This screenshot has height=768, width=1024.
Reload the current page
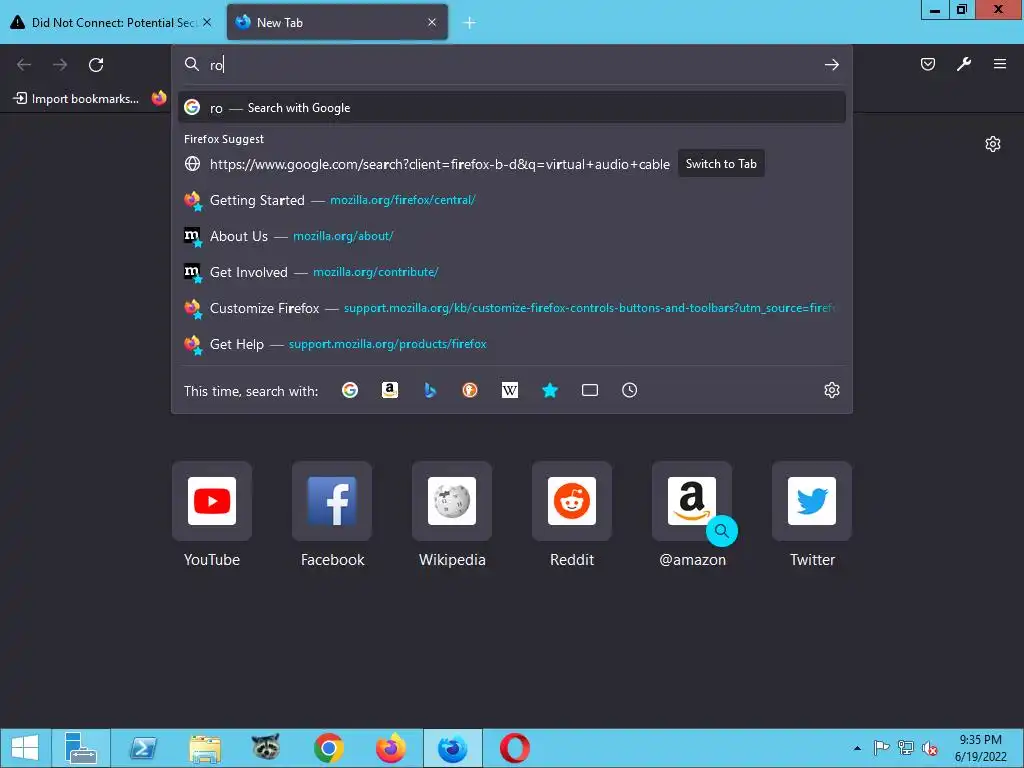point(96,65)
